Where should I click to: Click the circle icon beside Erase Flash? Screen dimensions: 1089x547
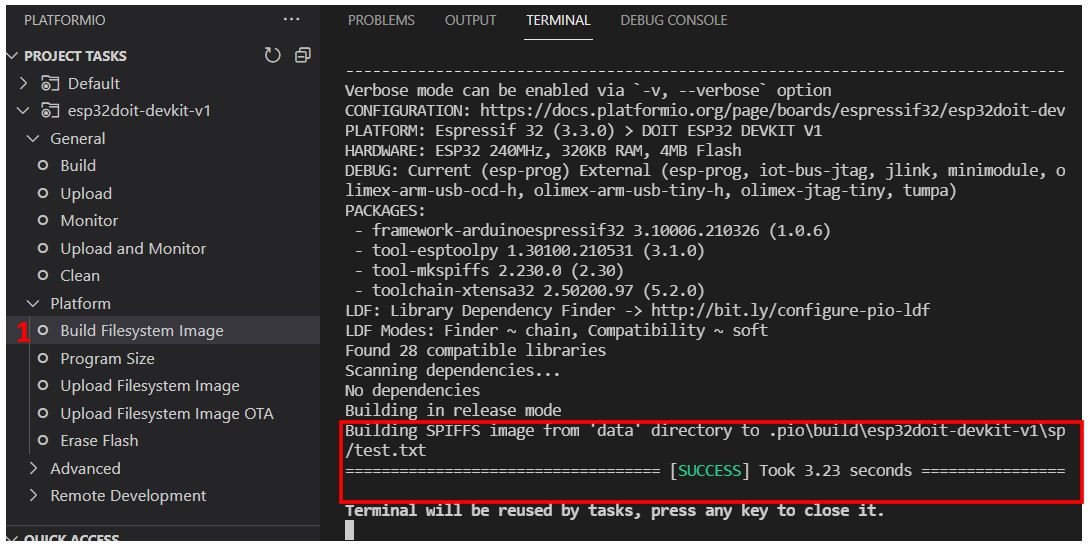pos(43,440)
